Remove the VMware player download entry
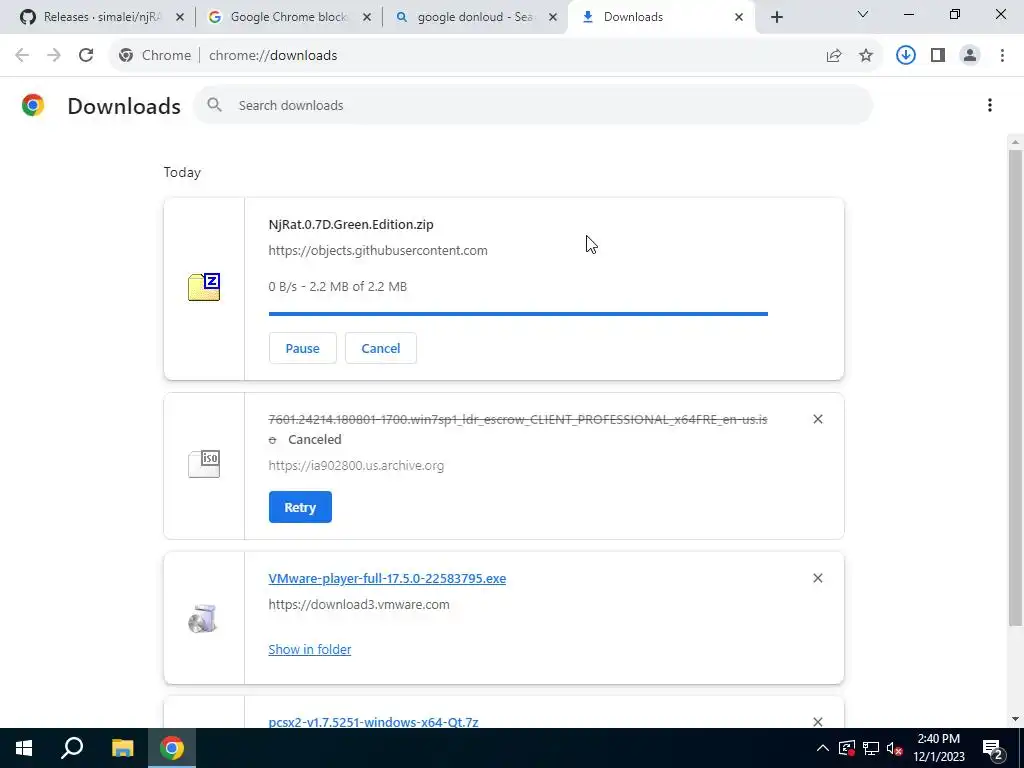Viewport: 1024px width, 768px height. click(x=818, y=578)
